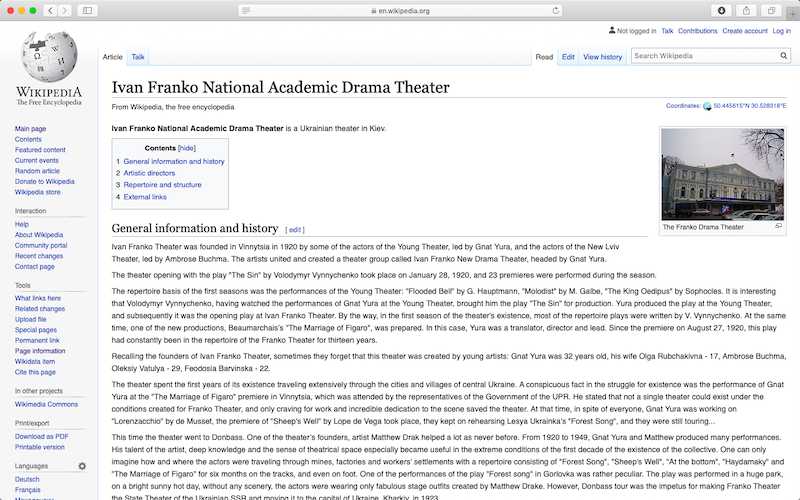The height and width of the screenshot is (500, 800).
Task: Open a new tab with plus button
Action: tap(793, 14)
